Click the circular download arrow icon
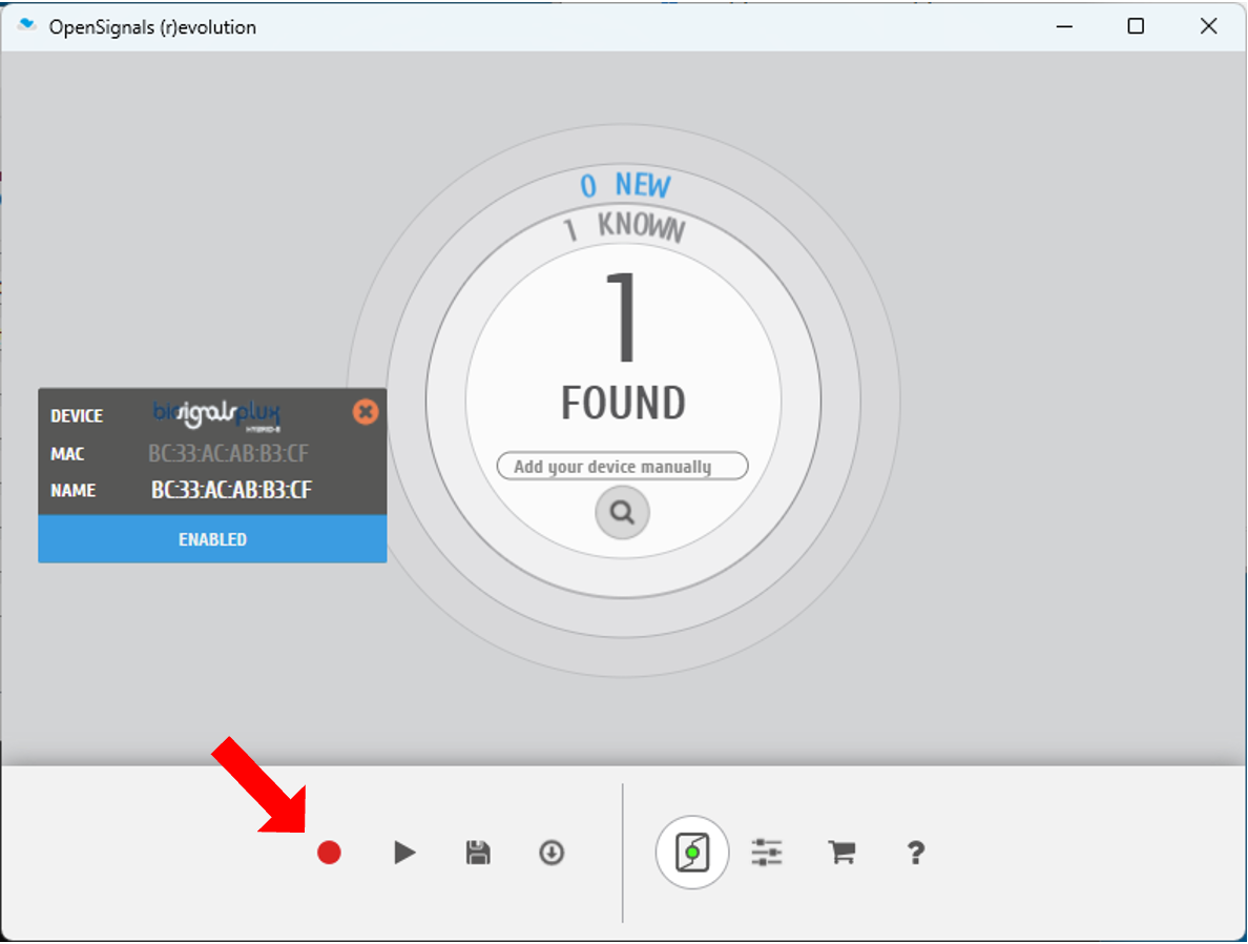This screenshot has width=1248, height=944. [552, 853]
